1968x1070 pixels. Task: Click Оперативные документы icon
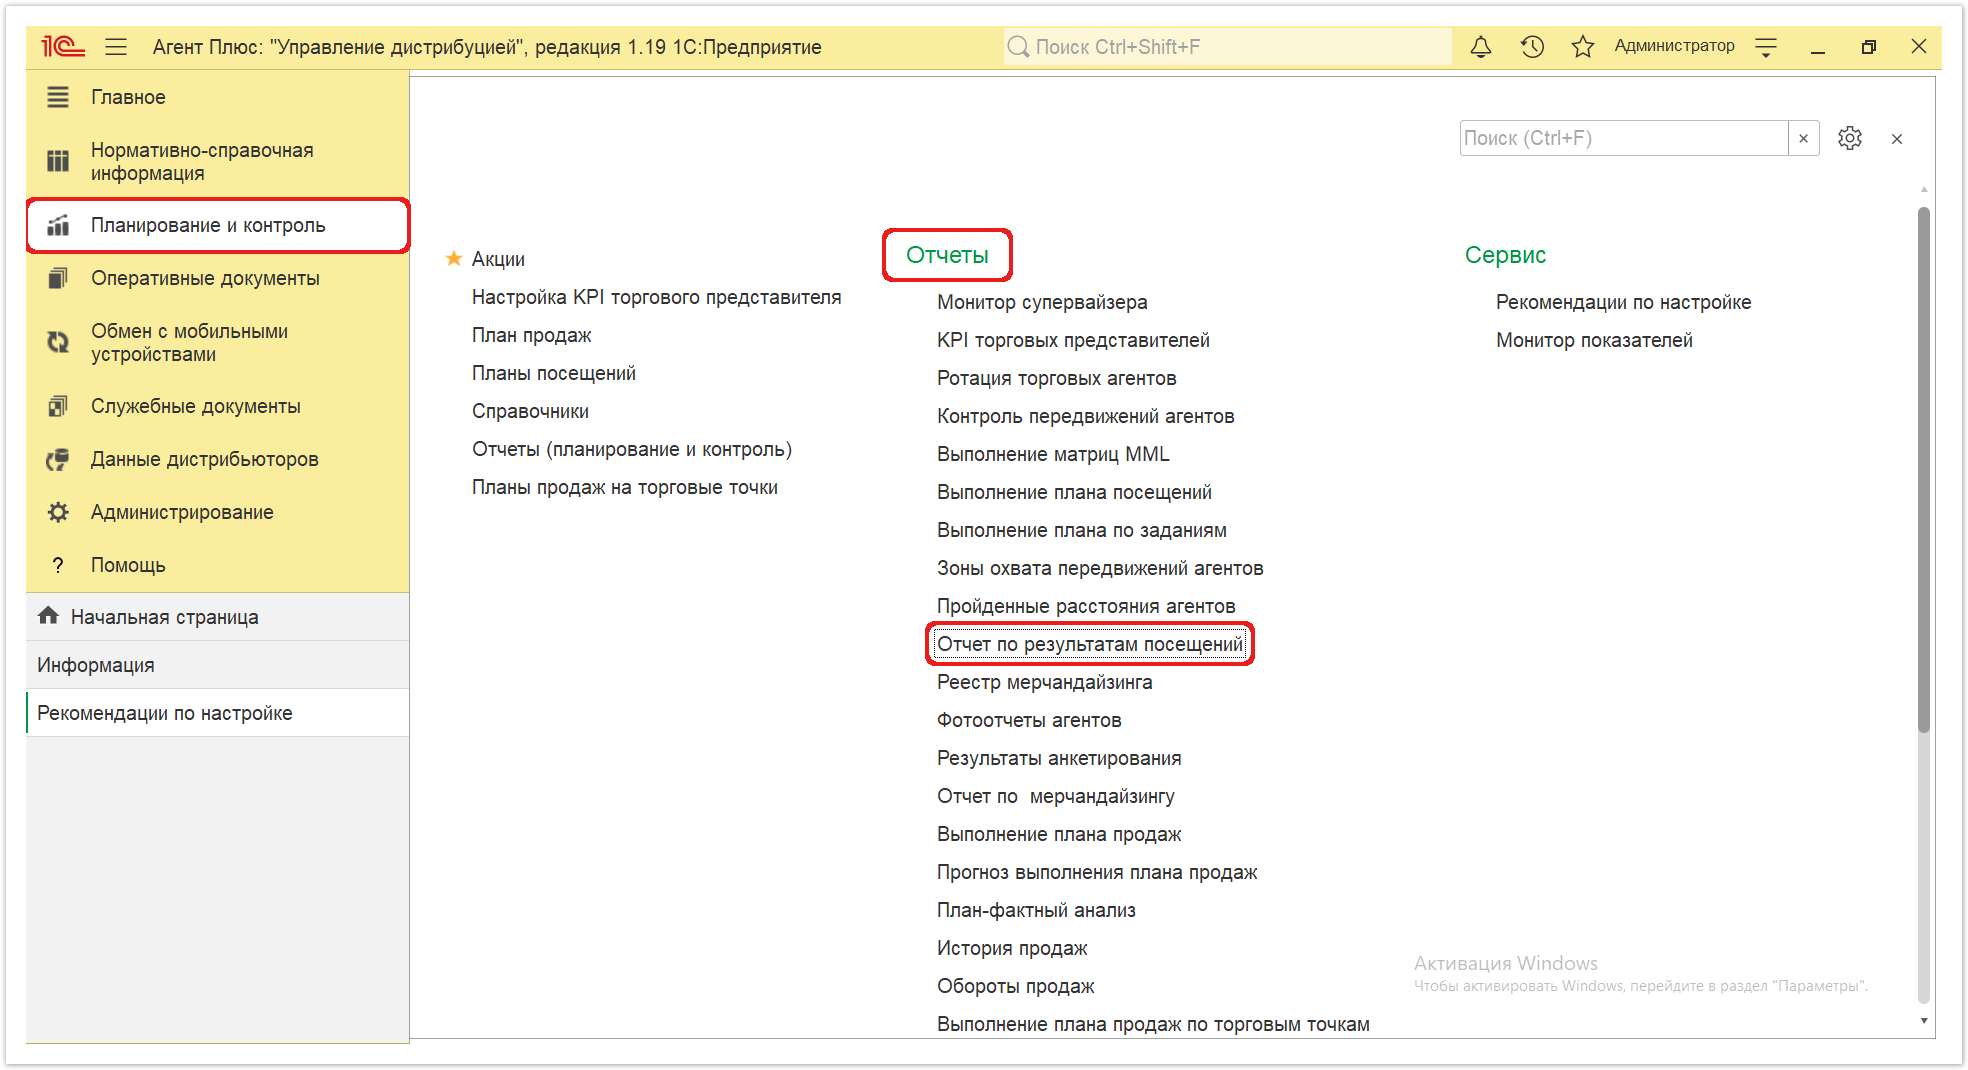[x=58, y=278]
